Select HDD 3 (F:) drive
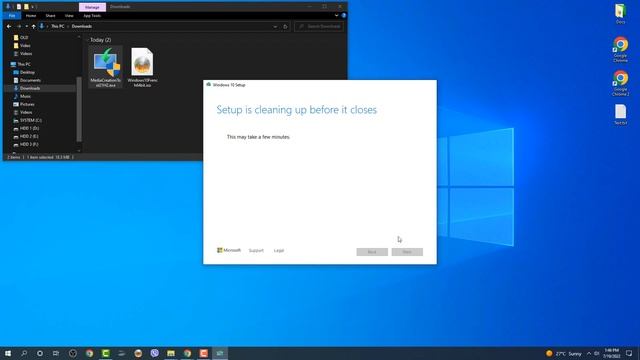The image size is (640, 360). point(29,144)
